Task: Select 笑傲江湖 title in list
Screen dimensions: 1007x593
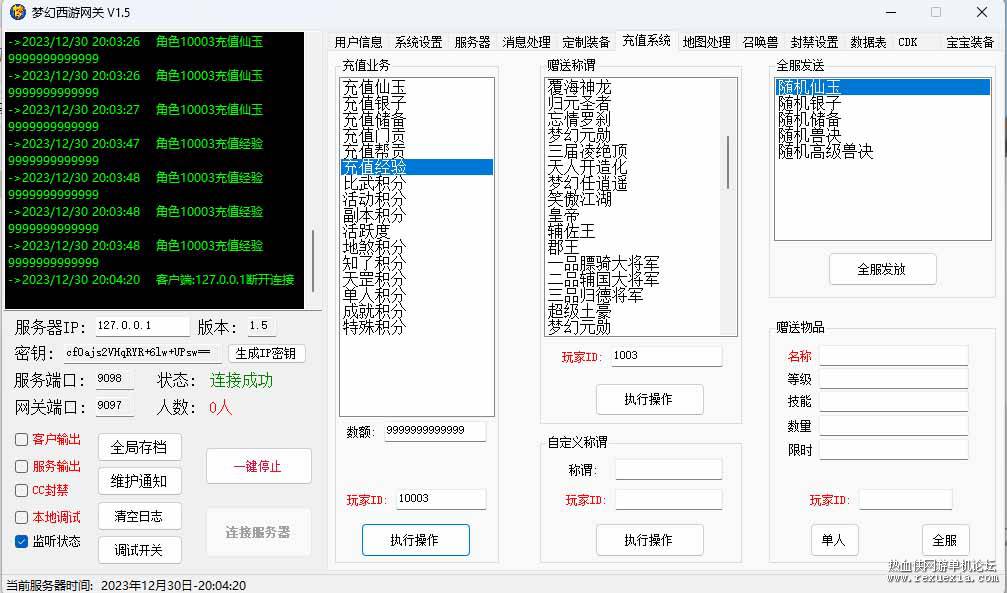Action: pos(633,199)
